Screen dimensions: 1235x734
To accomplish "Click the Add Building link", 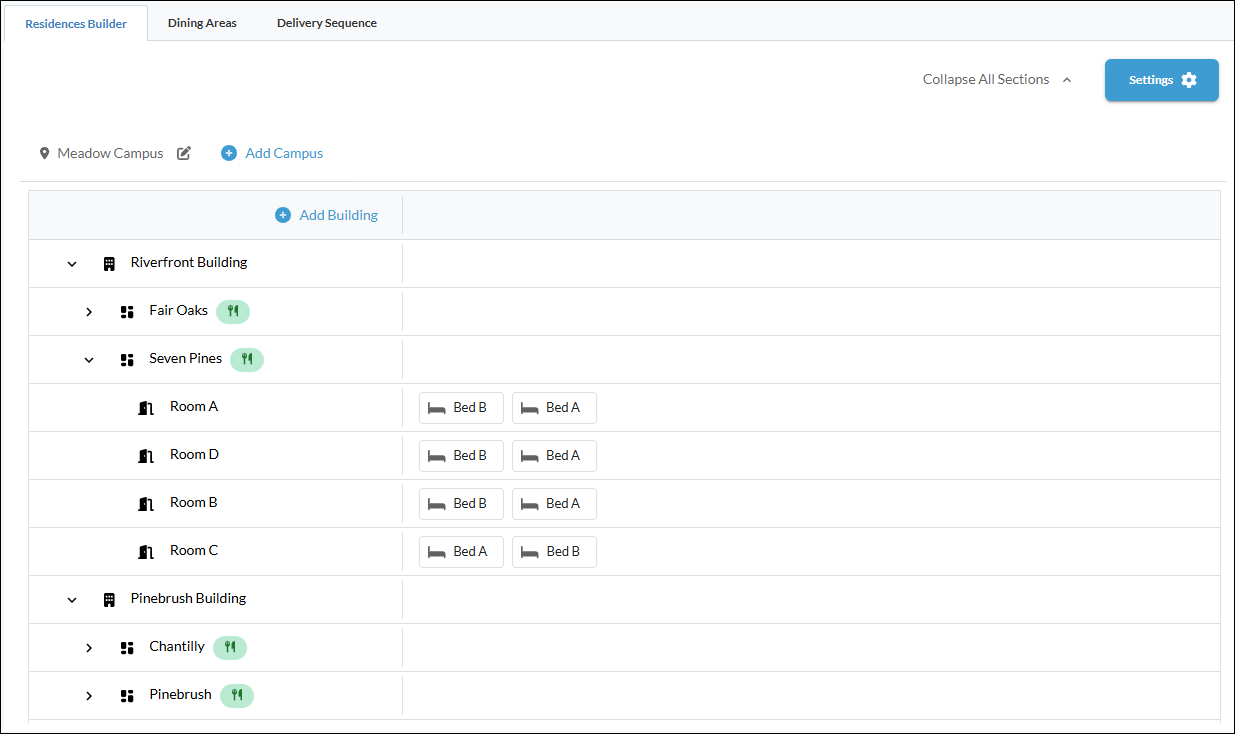I will (x=339, y=215).
